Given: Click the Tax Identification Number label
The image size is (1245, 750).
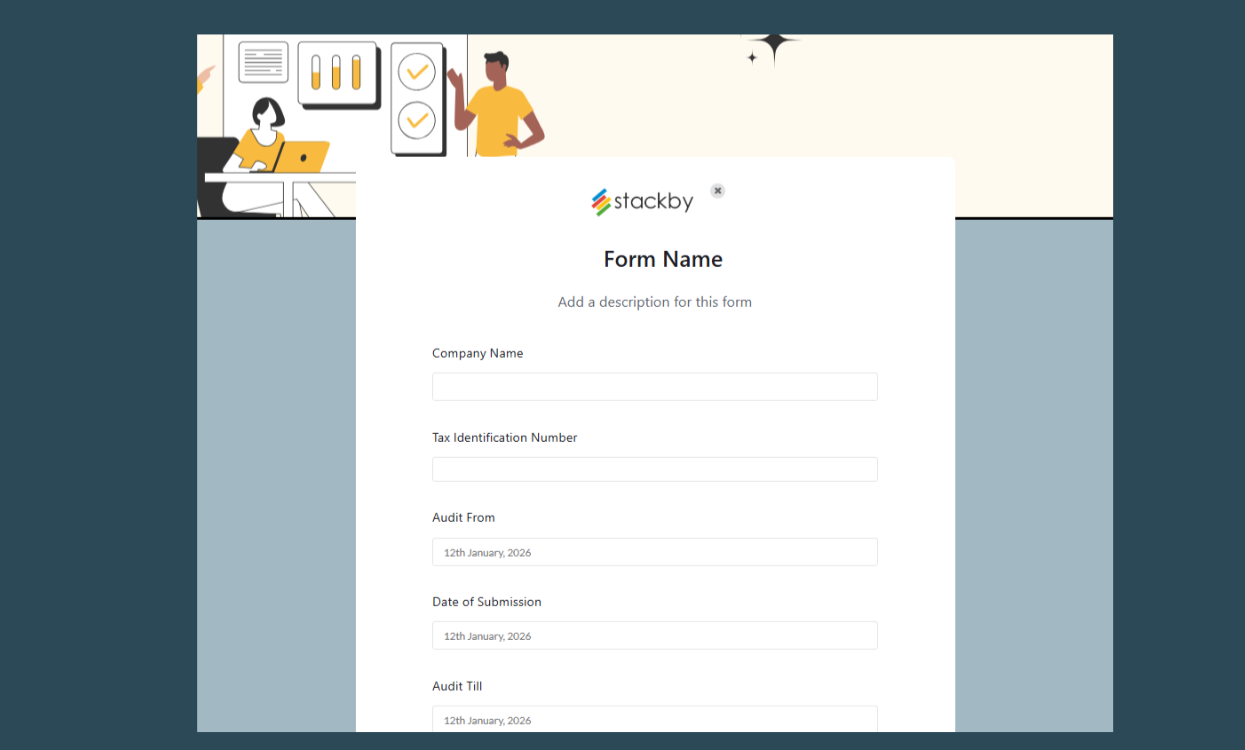Looking at the screenshot, I should 504,437.
